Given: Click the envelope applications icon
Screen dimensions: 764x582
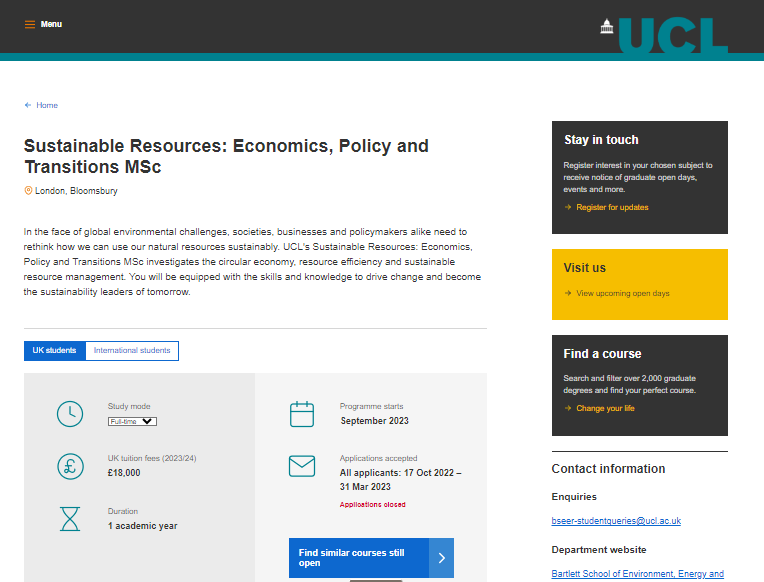Looking at the screenshot, I should (302, 465).
